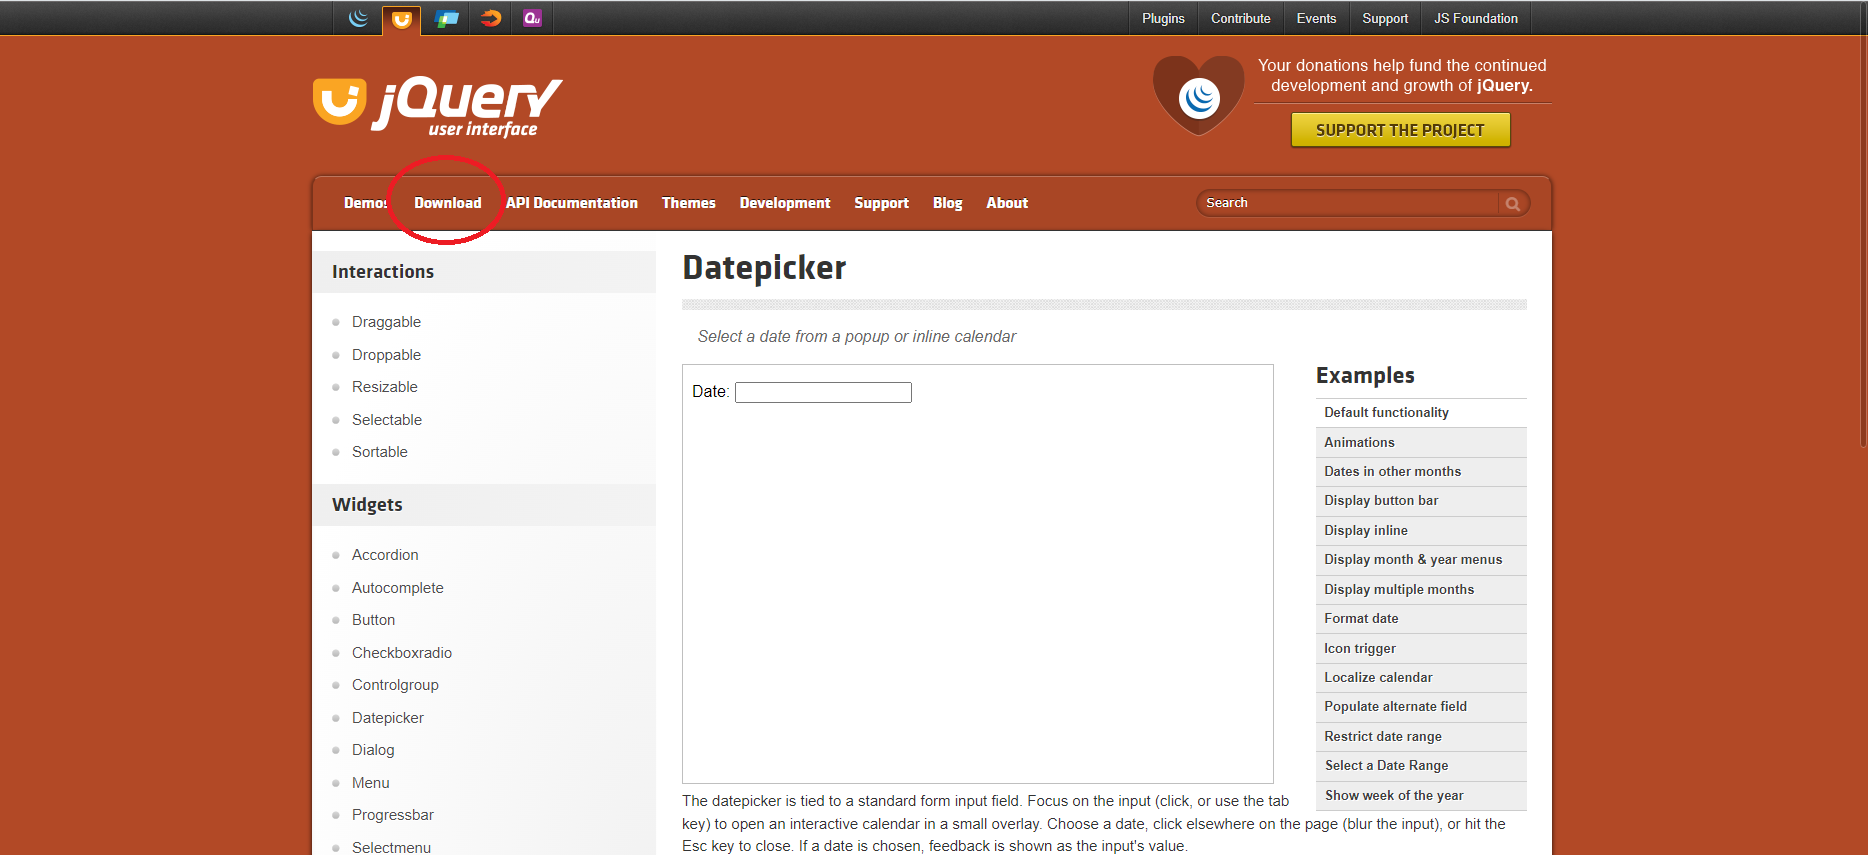
Task: Select Dates in other months example
Action: pyautogui.click(x=1421, y=472)
